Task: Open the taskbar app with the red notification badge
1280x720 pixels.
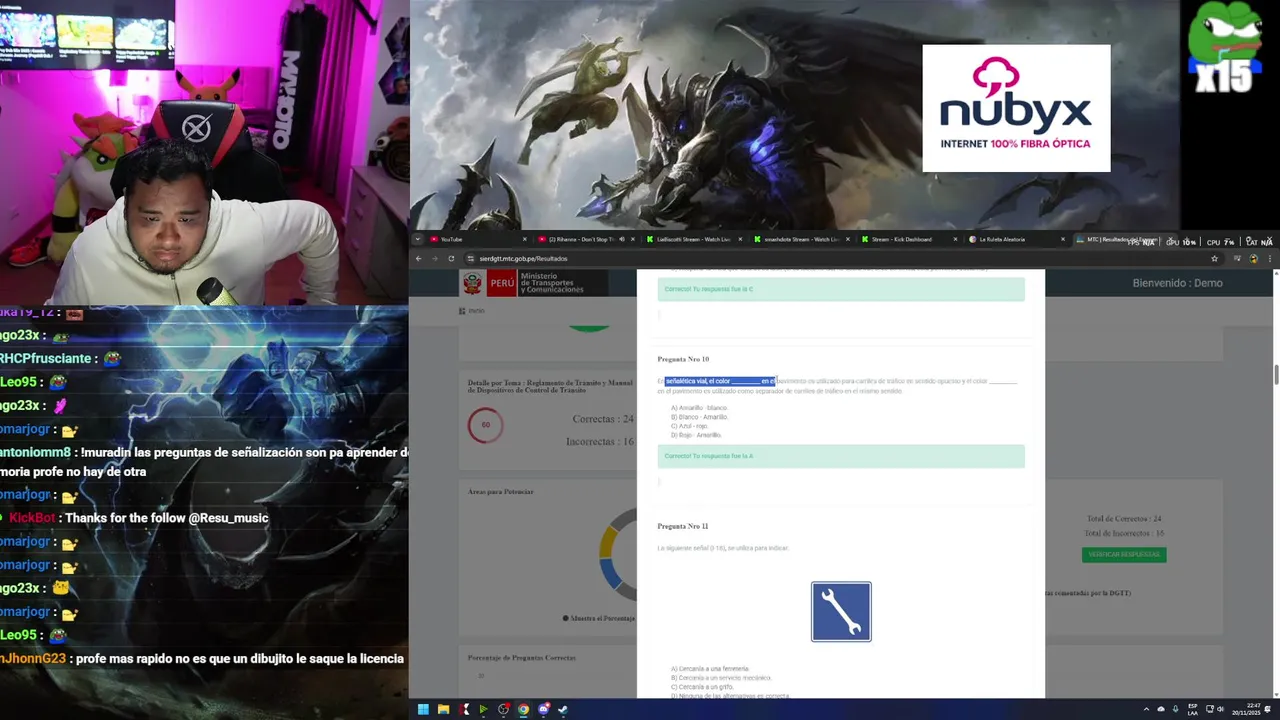Action: coord(503,709)
